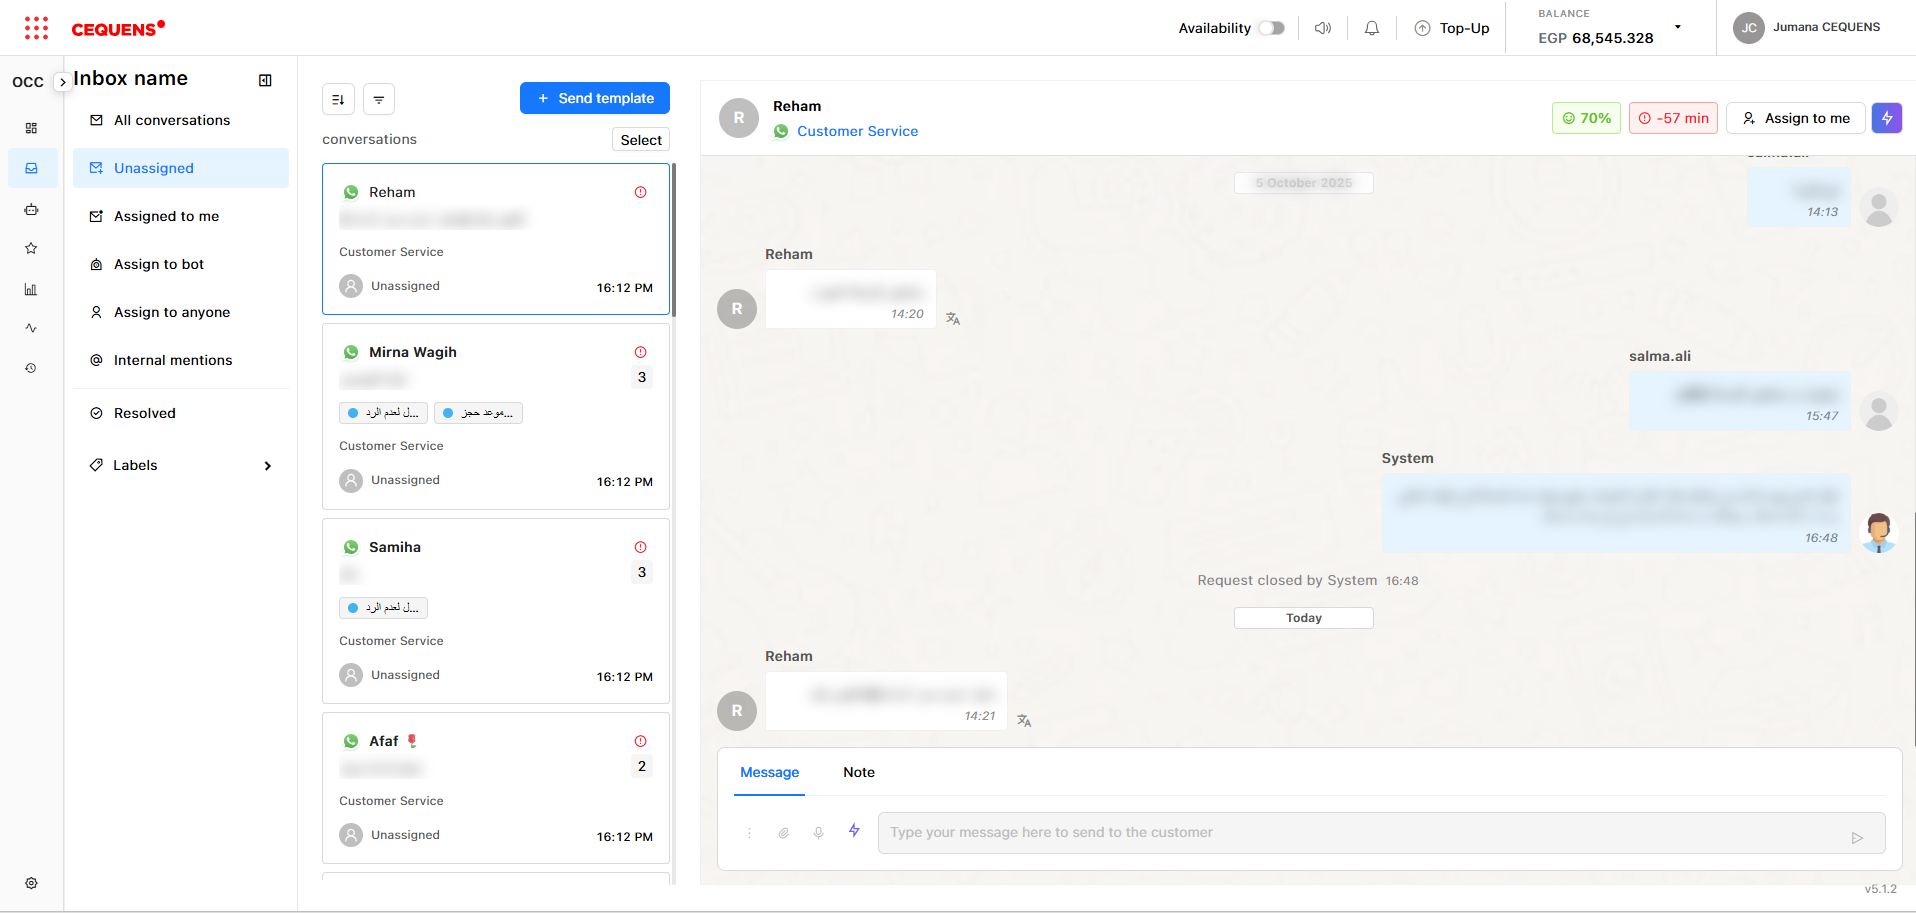Click the agent avatar beside the 16:48 message
Image resolution: width=1916 pixels, height=913 pixels.
click(1879, 533)
